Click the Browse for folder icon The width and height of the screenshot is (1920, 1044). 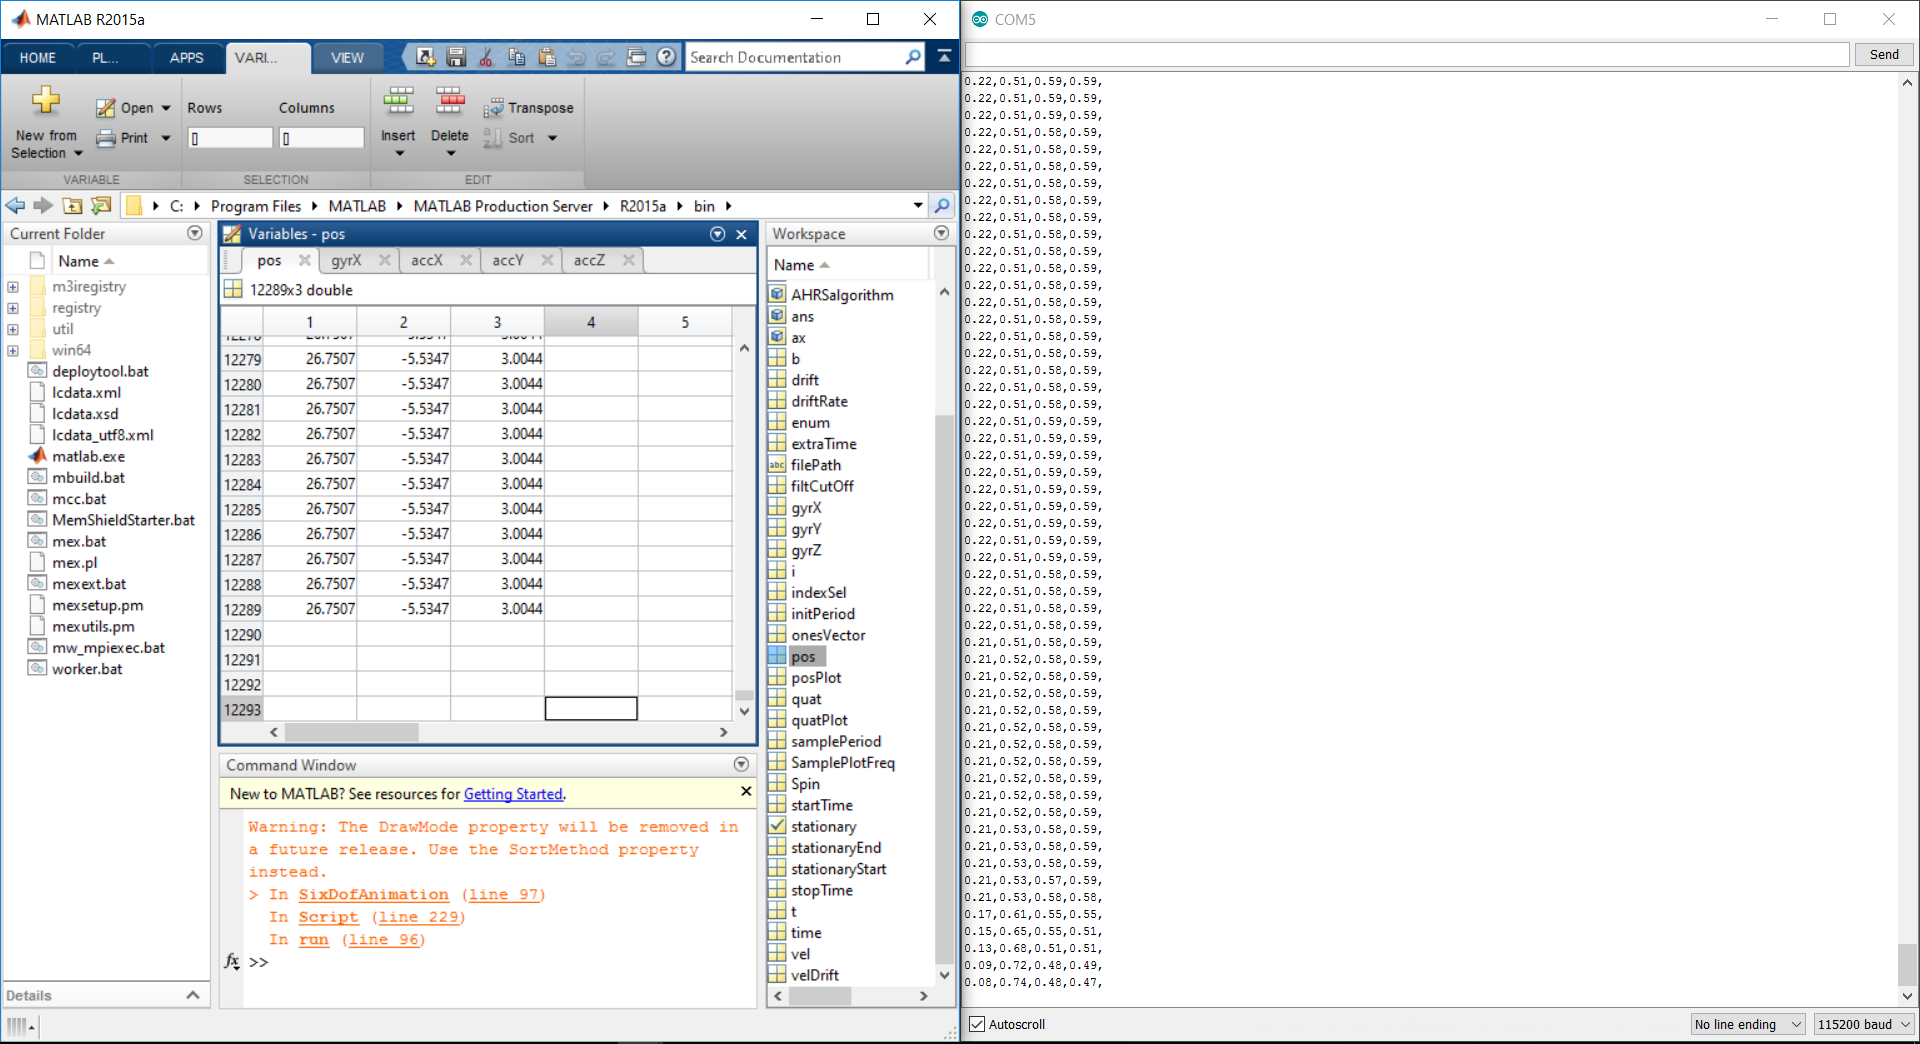[x=101, y=205]
